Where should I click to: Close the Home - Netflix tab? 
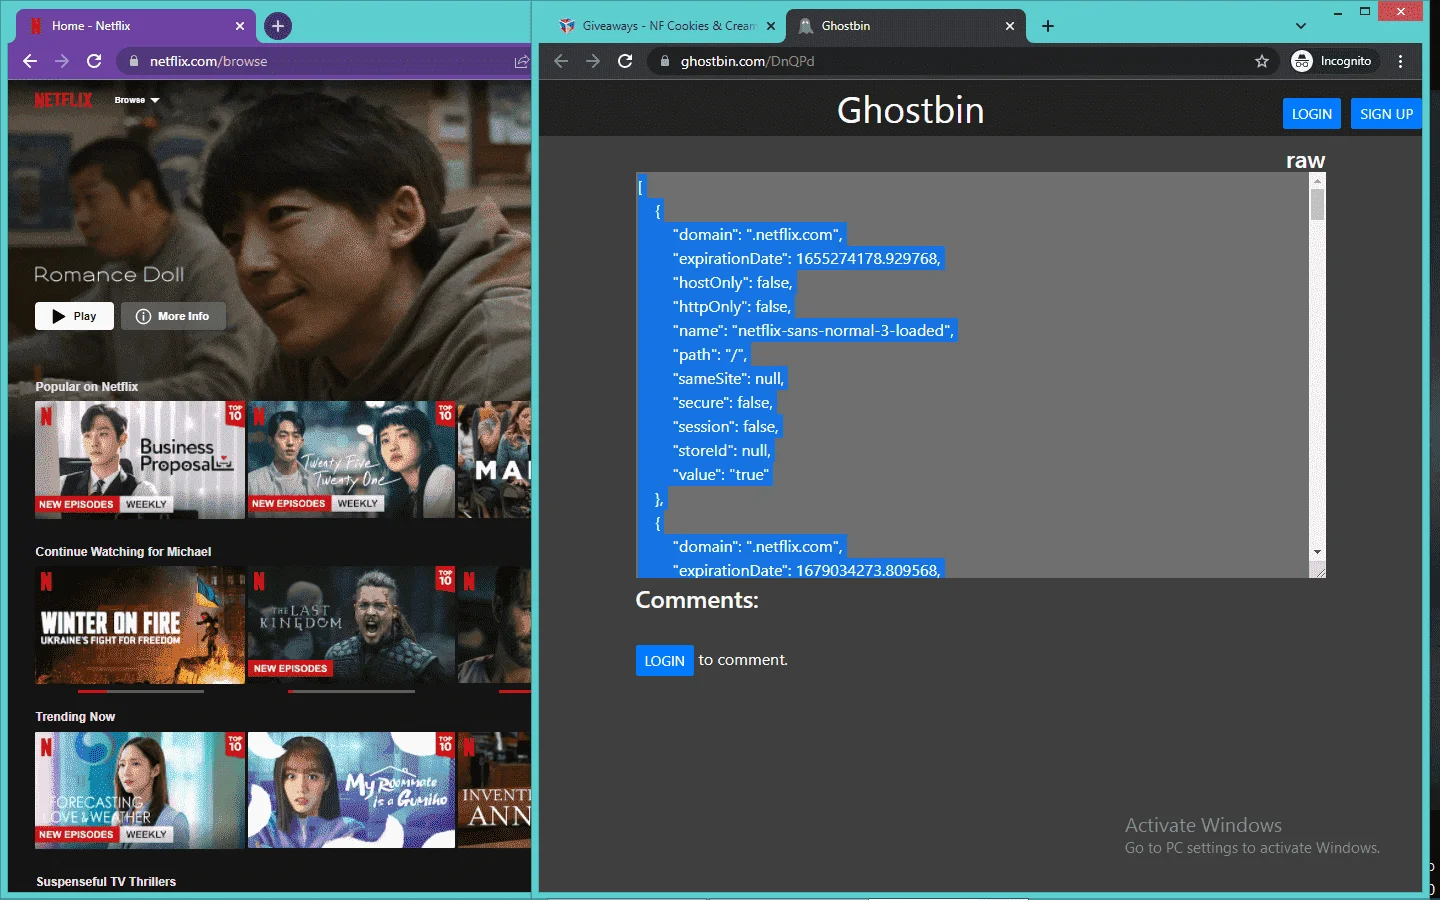point(240,26)
